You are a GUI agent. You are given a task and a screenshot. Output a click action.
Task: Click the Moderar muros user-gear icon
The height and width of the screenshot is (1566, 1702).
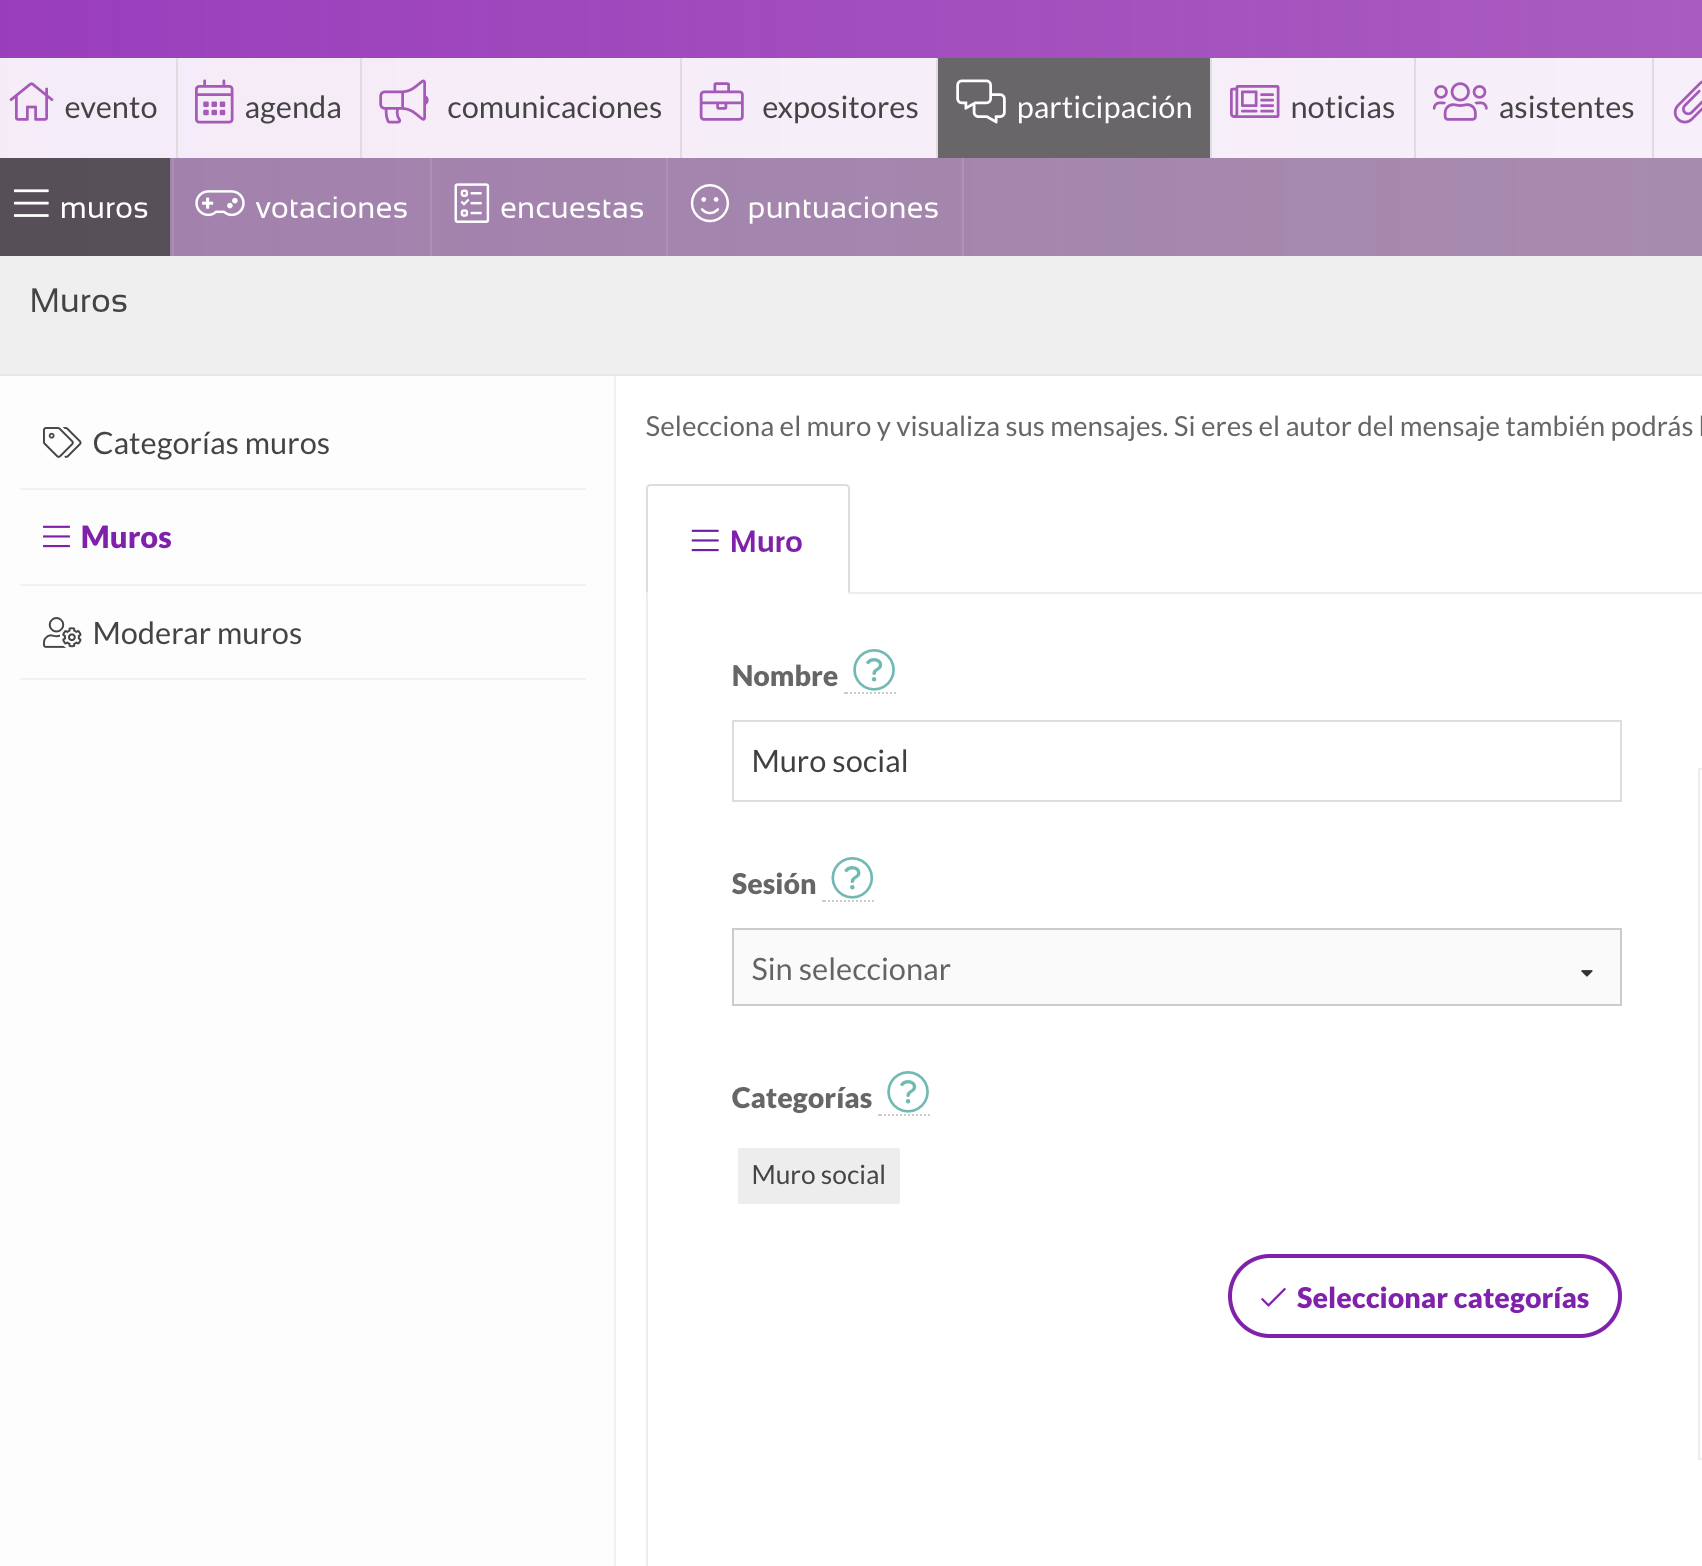coord(61,632)
